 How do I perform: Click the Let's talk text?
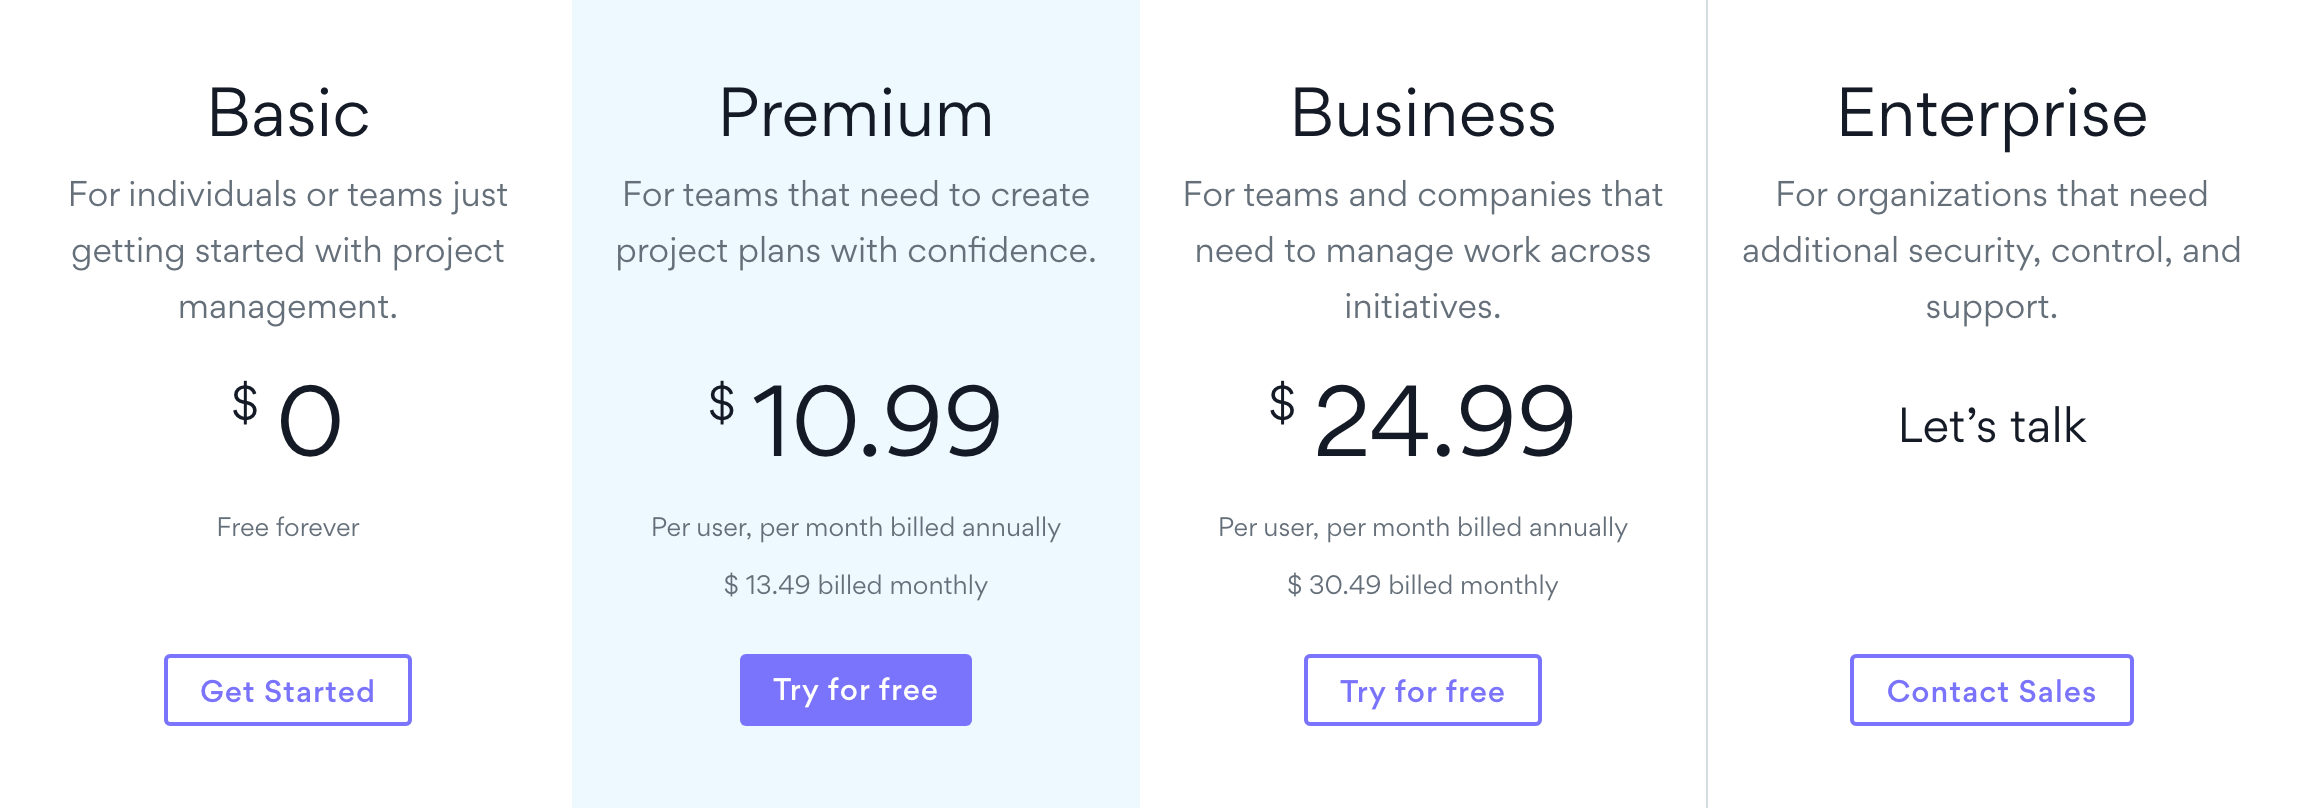1992,426
